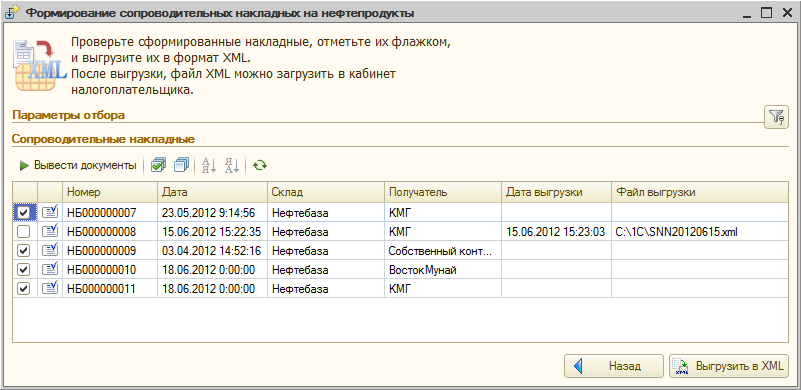Click the Дата column header
Viewport: 801px width, 390px height.
coord(212,192)
